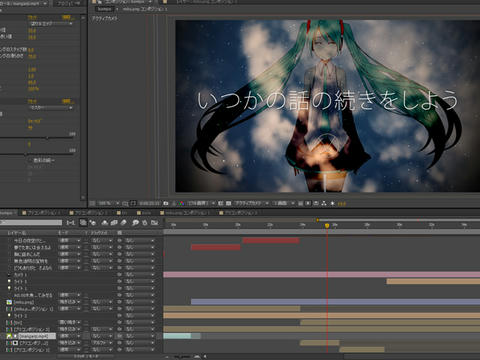Open the lower effect controls dropdown under the second reset

[51, 108]
